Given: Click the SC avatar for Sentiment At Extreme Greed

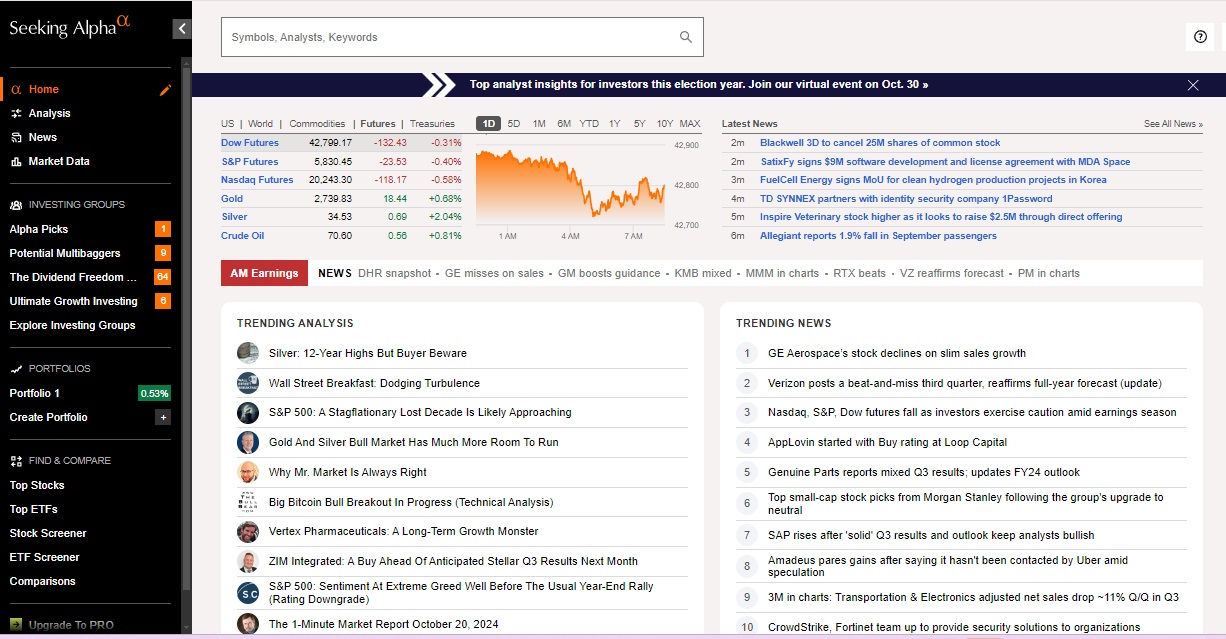Looking at the screenshot, I should click(248, 593).
